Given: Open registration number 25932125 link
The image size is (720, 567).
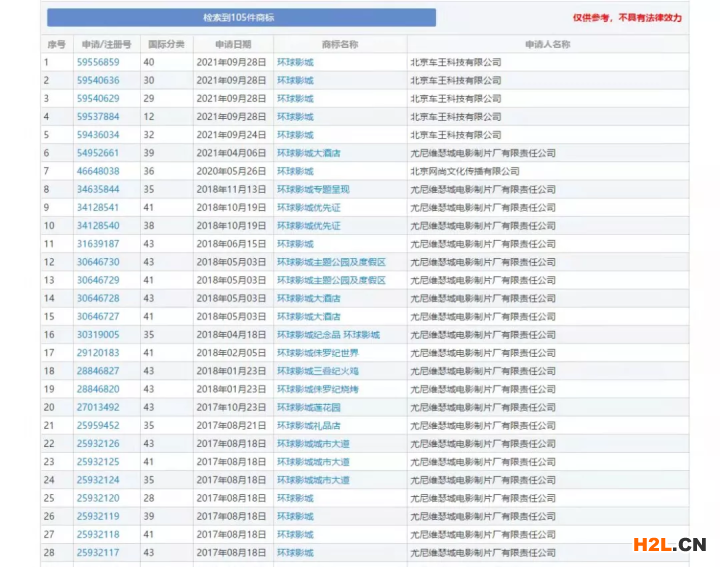Looking at the screenshot, I should point(98,462).
